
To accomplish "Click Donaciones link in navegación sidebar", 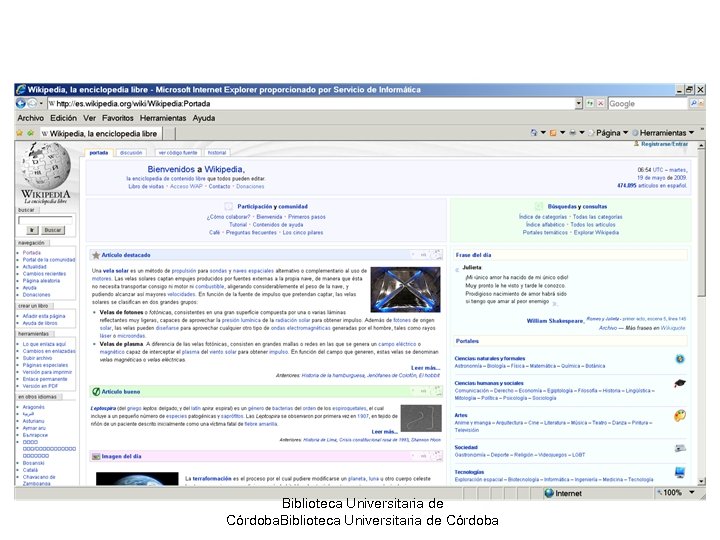I will 36,295.
